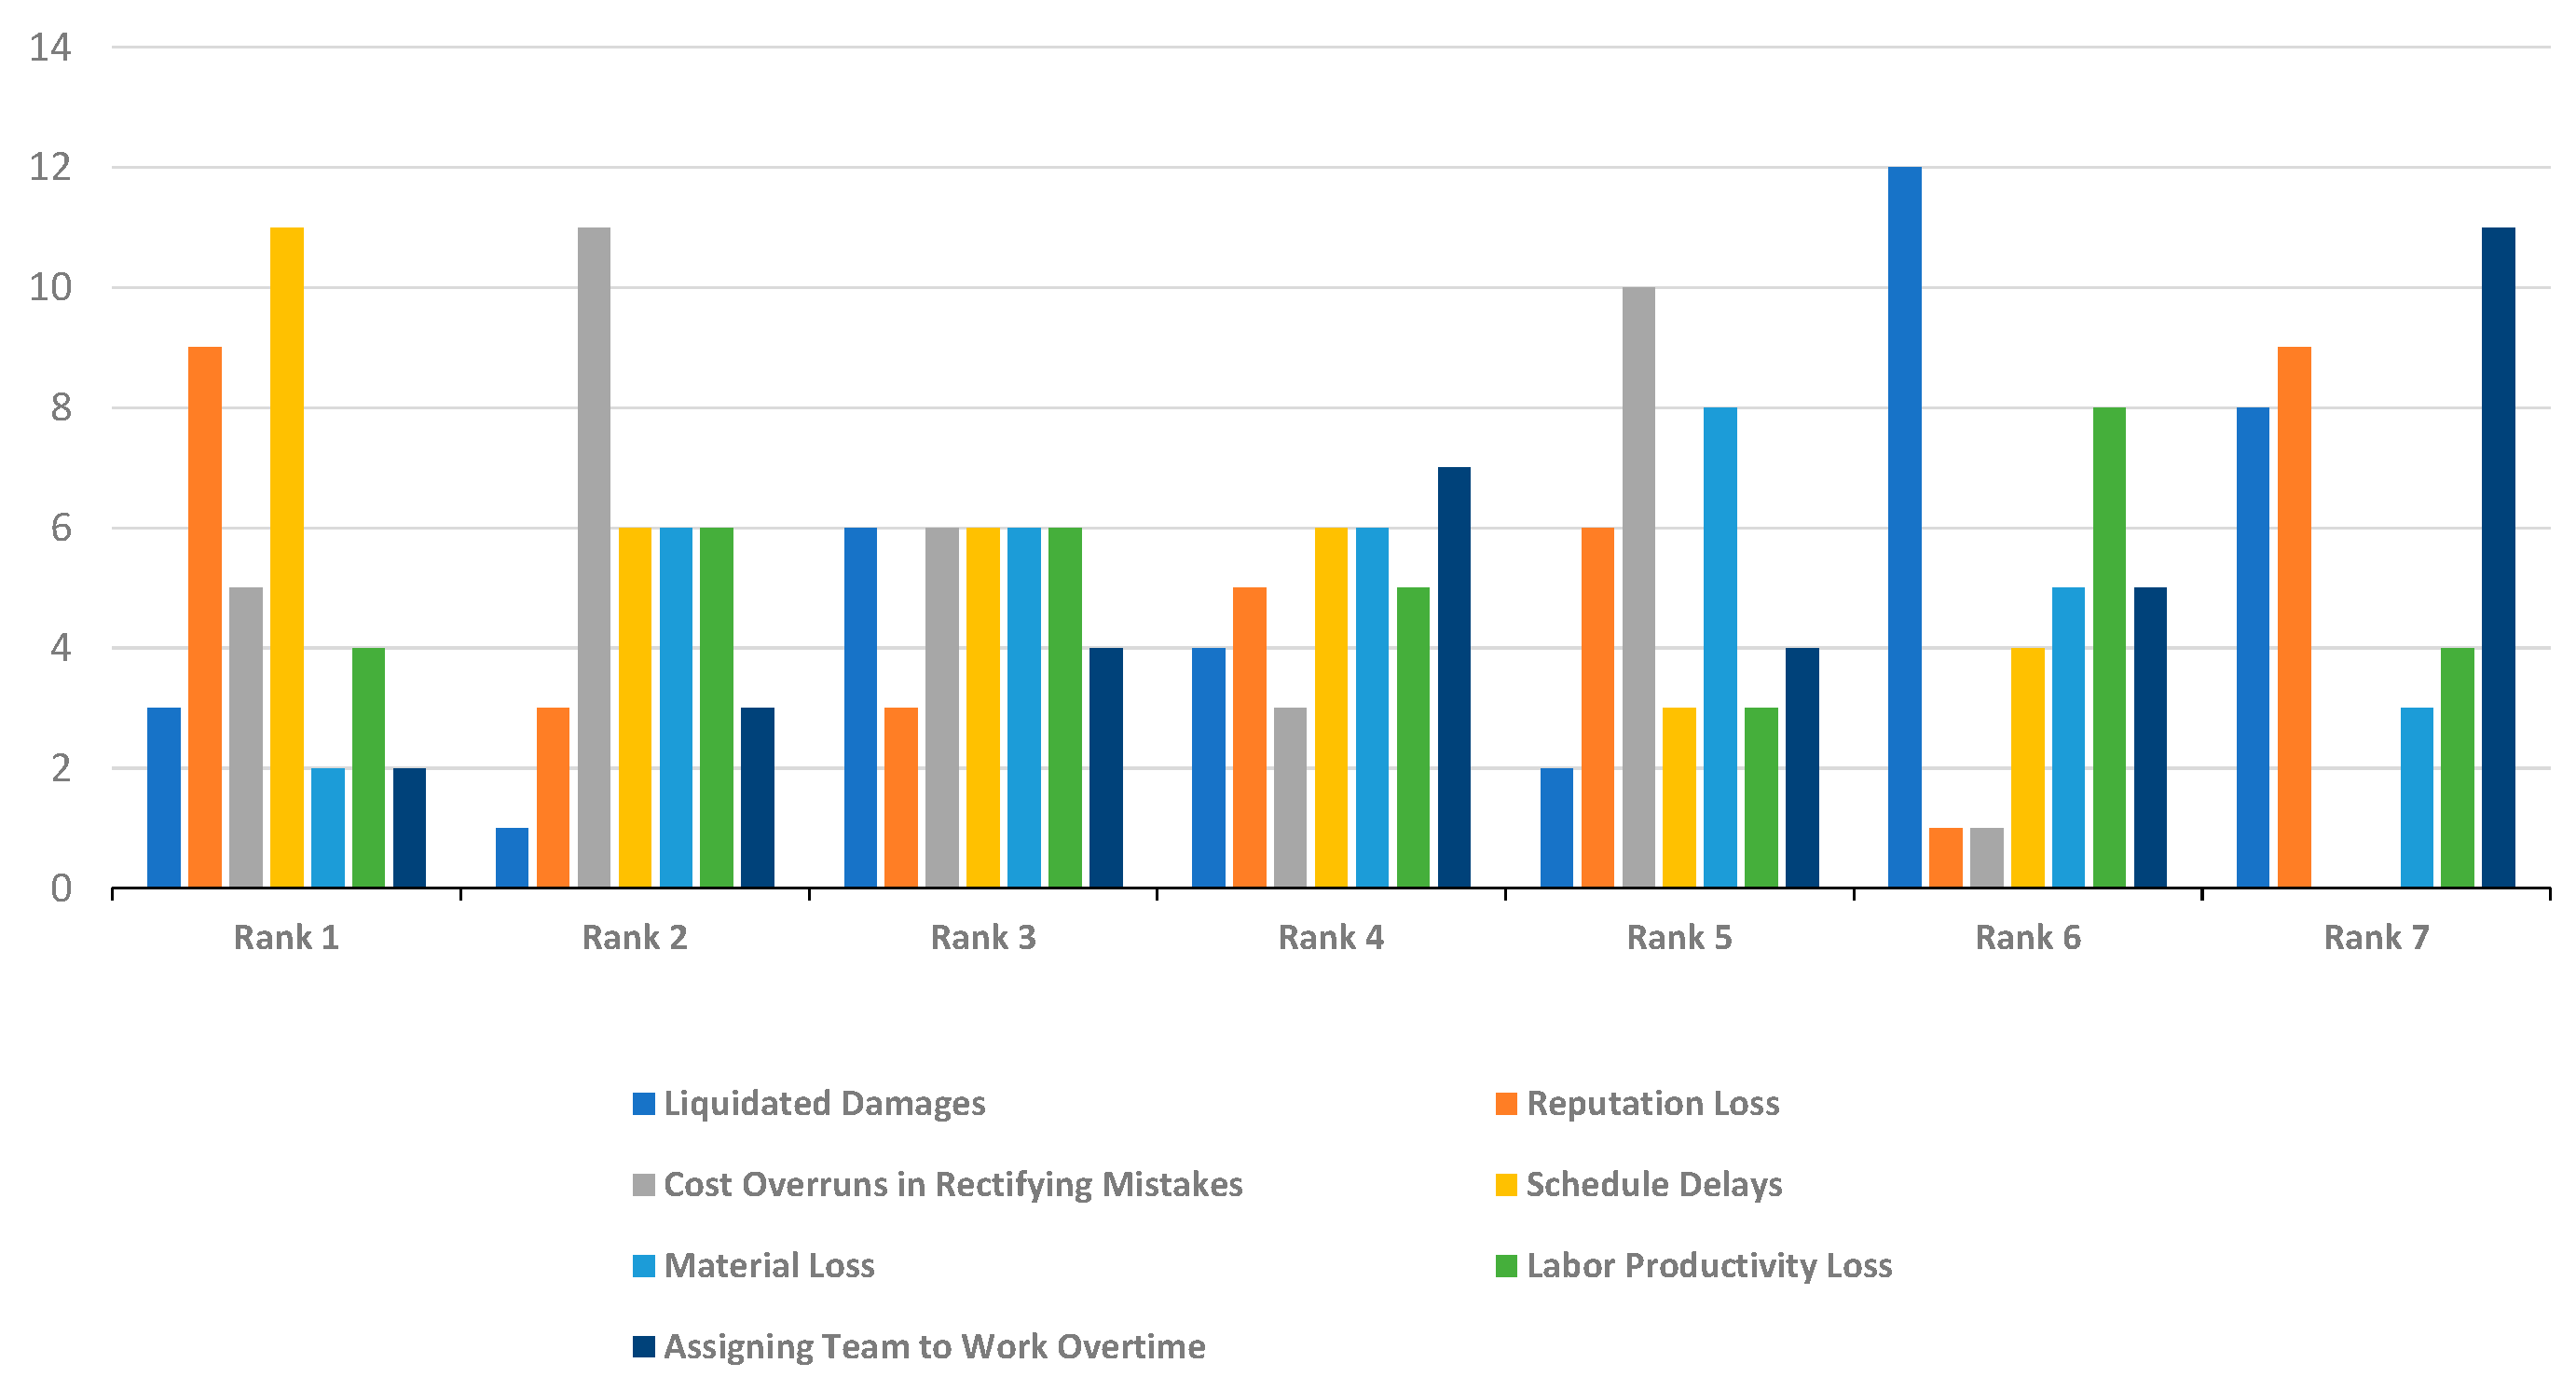Screen dimensions: 2576x1377
Task: Click the Cost Overruns in Rectifying Mistakes text
Action: (953, 1185)
